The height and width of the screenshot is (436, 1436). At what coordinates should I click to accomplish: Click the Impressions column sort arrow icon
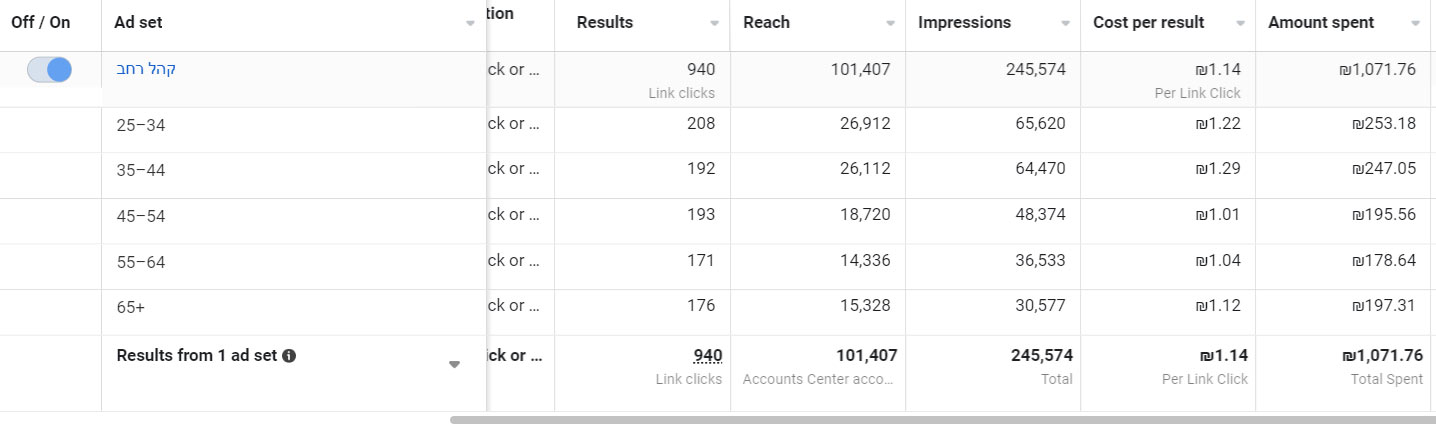point(1065,24)
